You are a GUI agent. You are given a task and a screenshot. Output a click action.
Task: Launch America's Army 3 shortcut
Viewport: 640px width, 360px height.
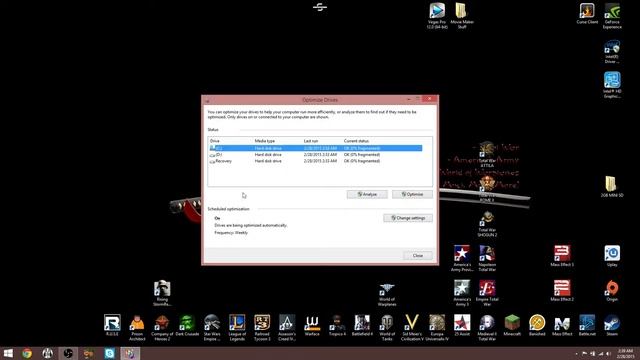point(462,293)
